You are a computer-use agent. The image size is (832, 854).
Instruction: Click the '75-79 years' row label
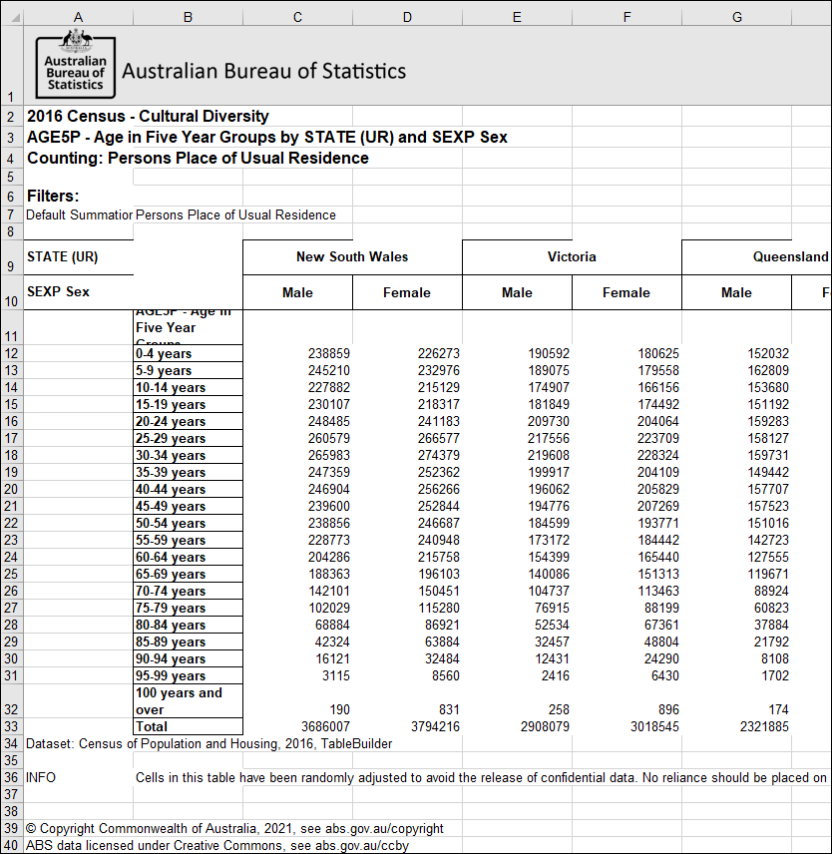pyautogui.click(x=188, y=607)
